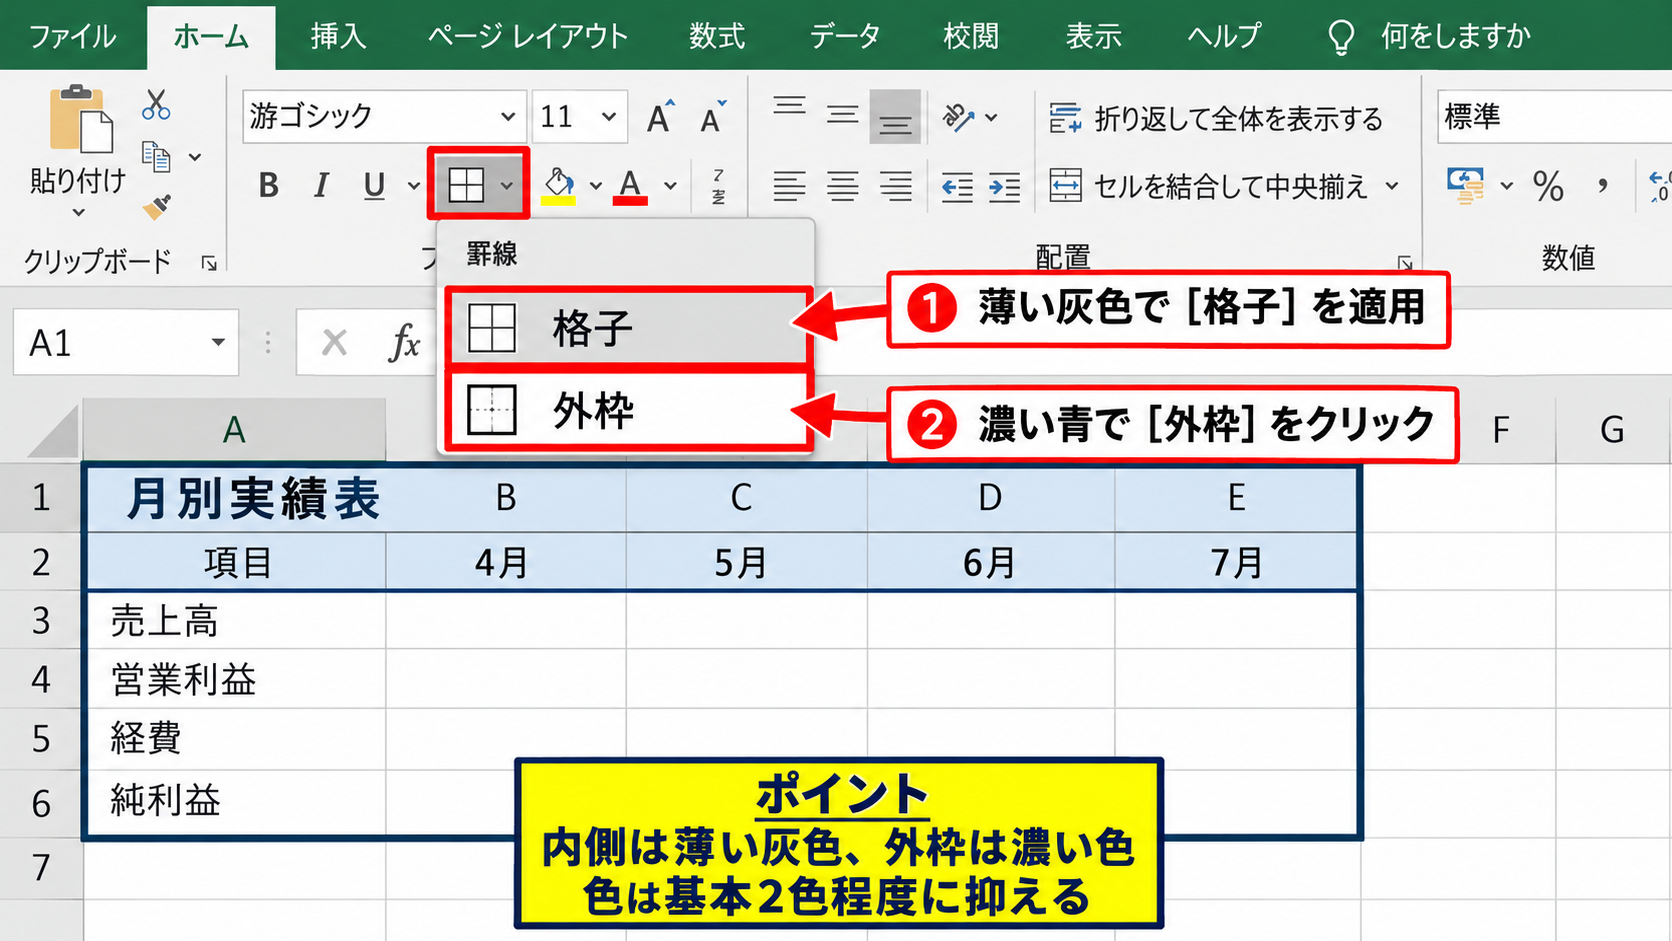Open borders dropdown arrow
The height and width of the screenshot is (941, 1672).
(507, 186)
